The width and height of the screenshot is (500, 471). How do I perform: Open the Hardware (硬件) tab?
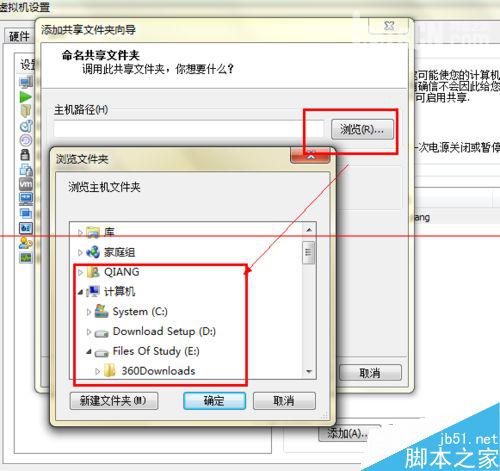(19, 36)
